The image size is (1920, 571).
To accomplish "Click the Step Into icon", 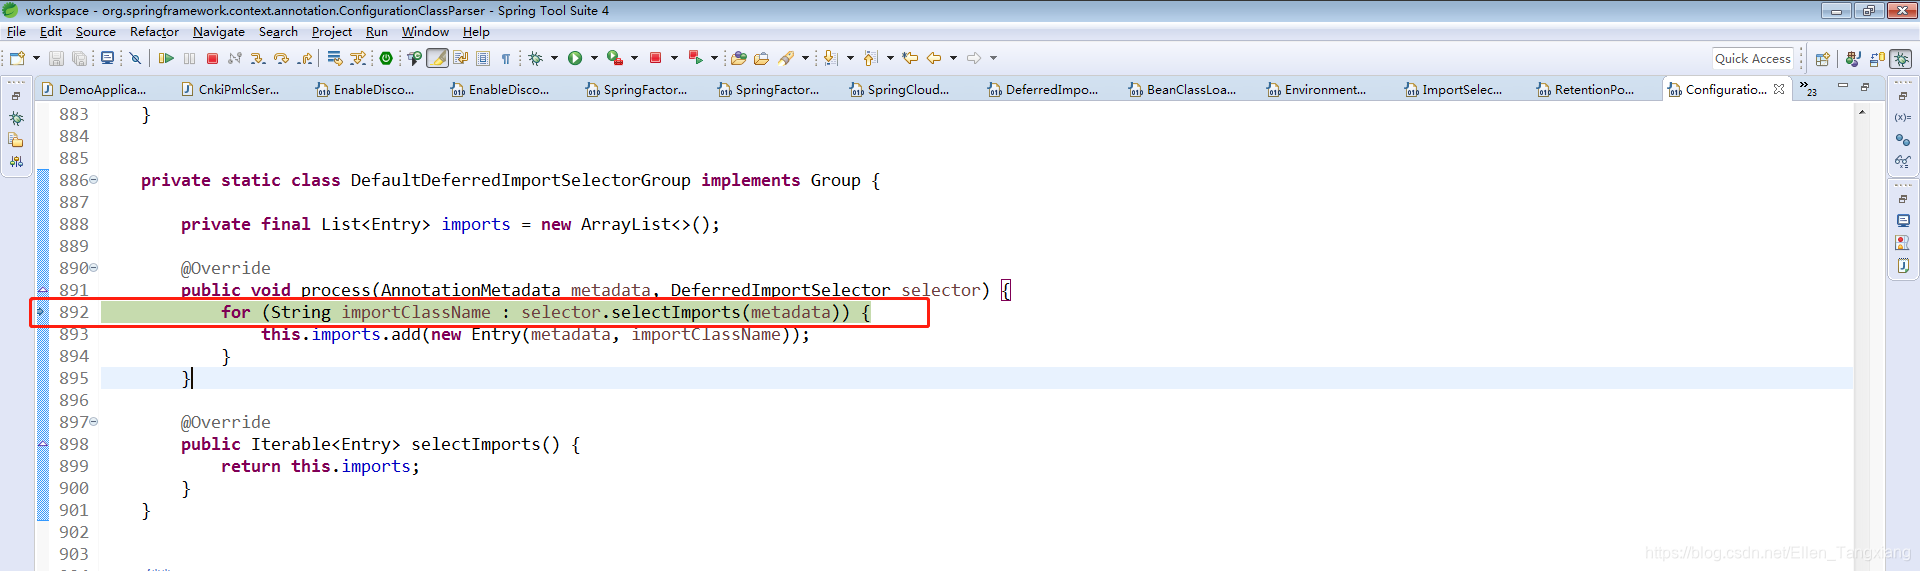I will pyautogui.click(x=257, y=58).
